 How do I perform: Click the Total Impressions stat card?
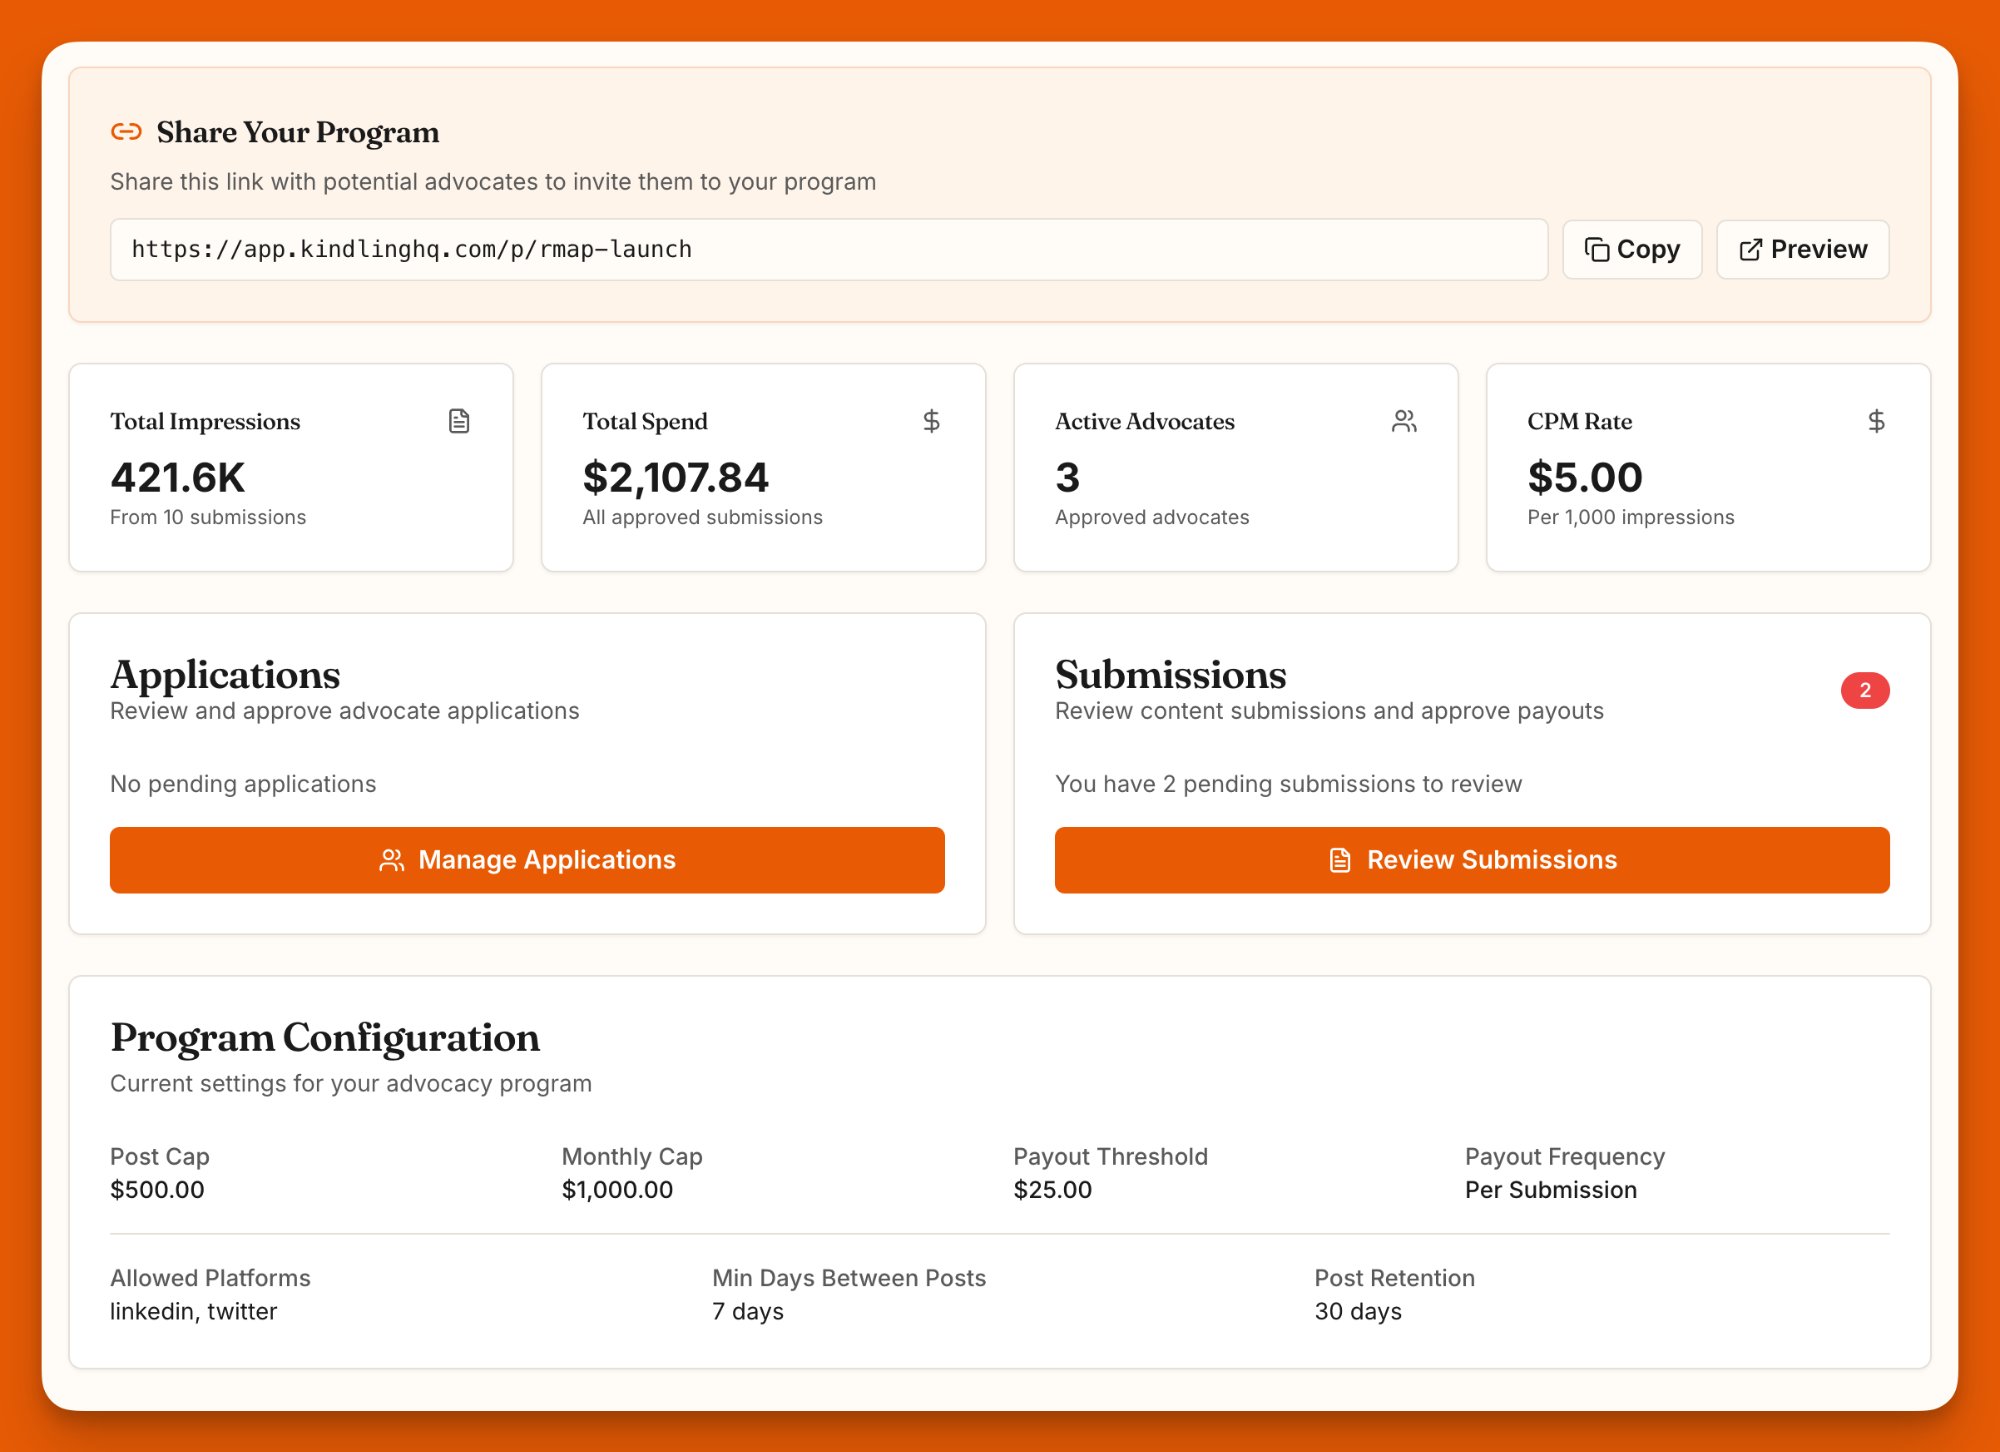291,467
